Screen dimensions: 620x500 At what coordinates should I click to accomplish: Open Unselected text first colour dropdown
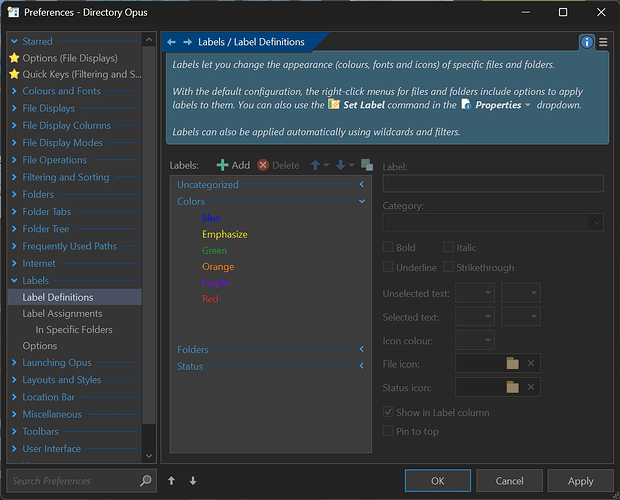(x=475, y=293)
